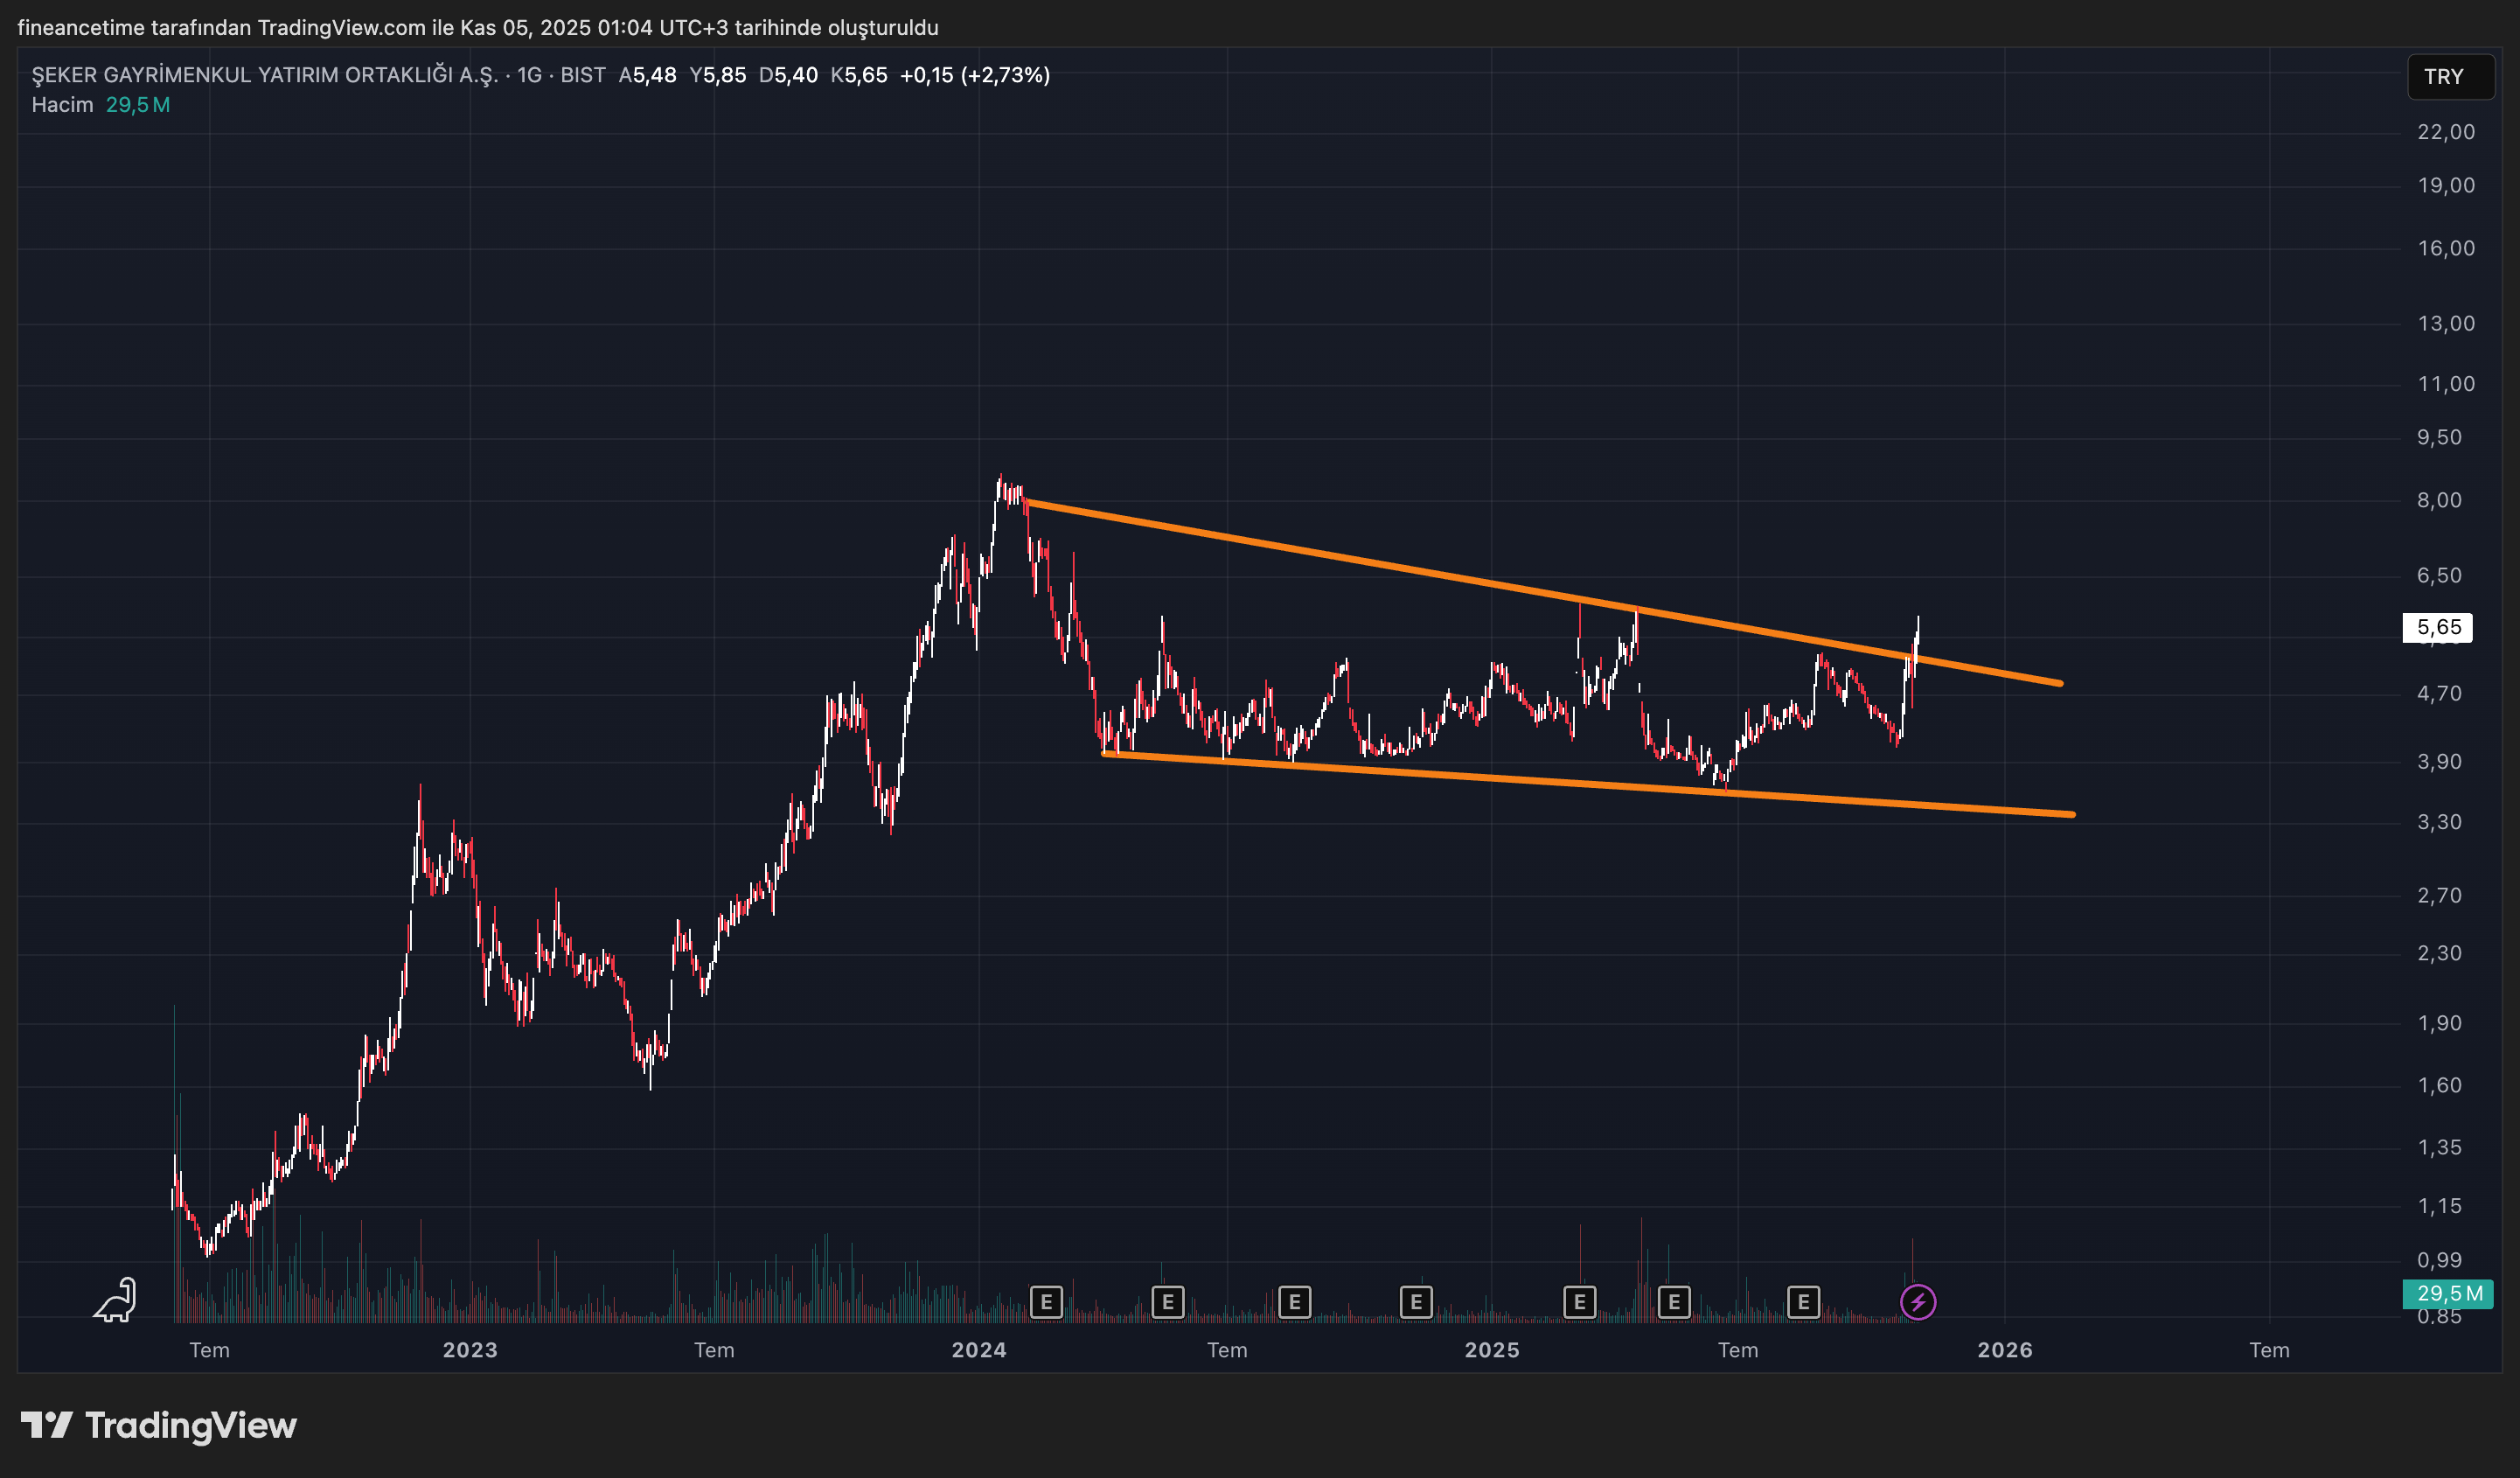Click the 2026 label on time axis
This screenshot has height=1478, width=2520.
coord(2004,1350)
